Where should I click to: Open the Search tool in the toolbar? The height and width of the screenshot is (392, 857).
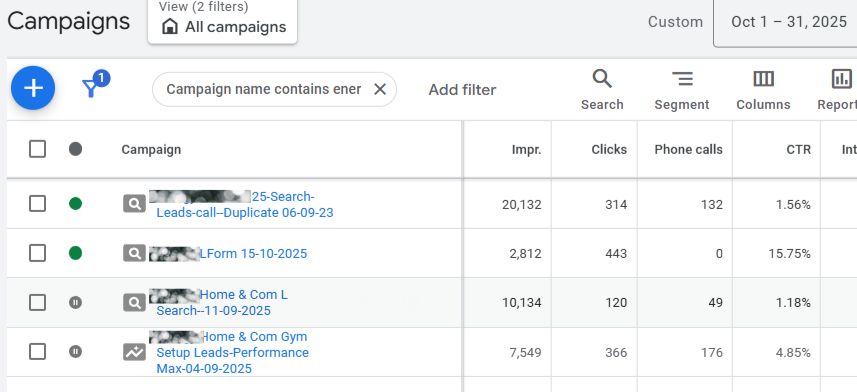[x=602, y=90]
